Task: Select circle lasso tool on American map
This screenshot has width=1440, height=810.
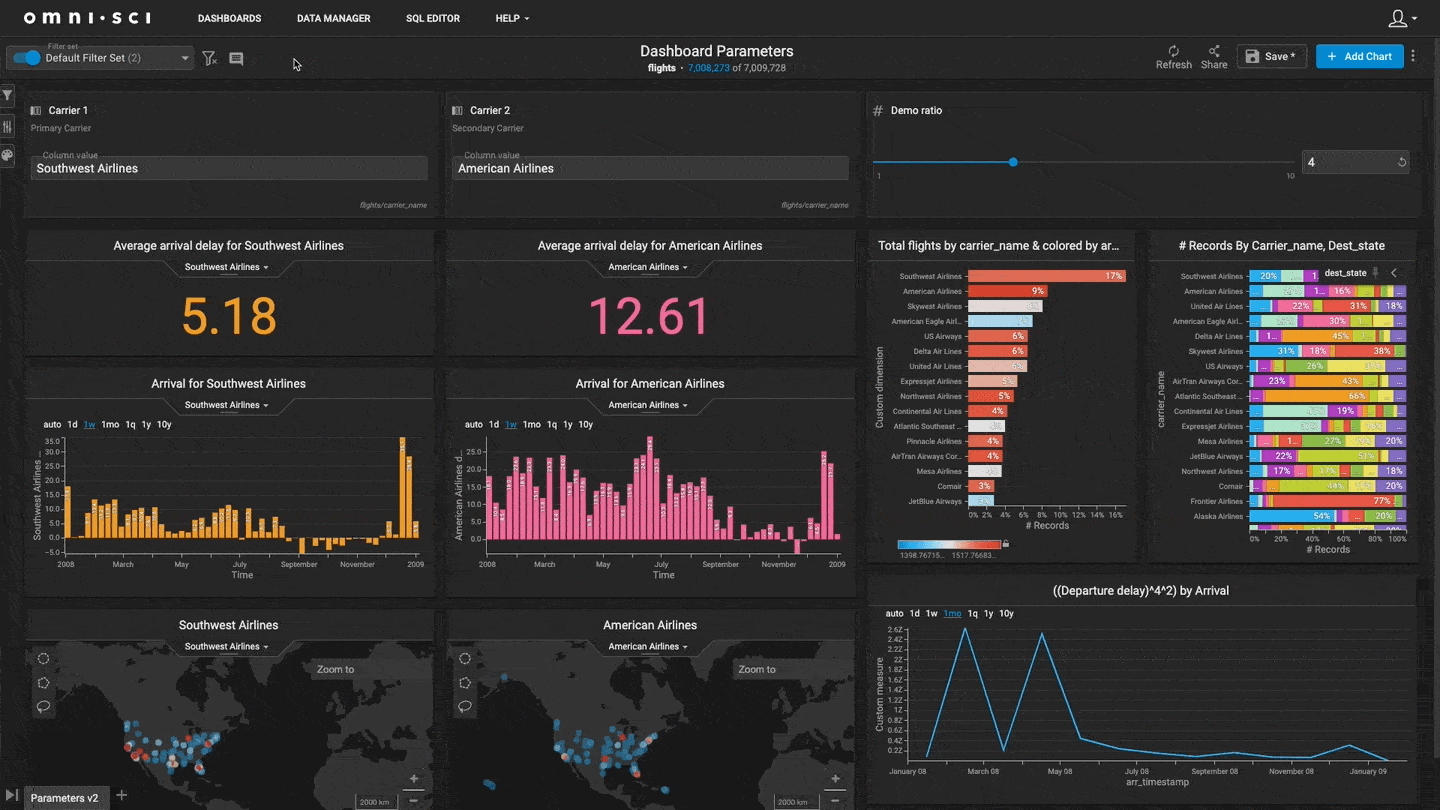Action: (465, 658)
